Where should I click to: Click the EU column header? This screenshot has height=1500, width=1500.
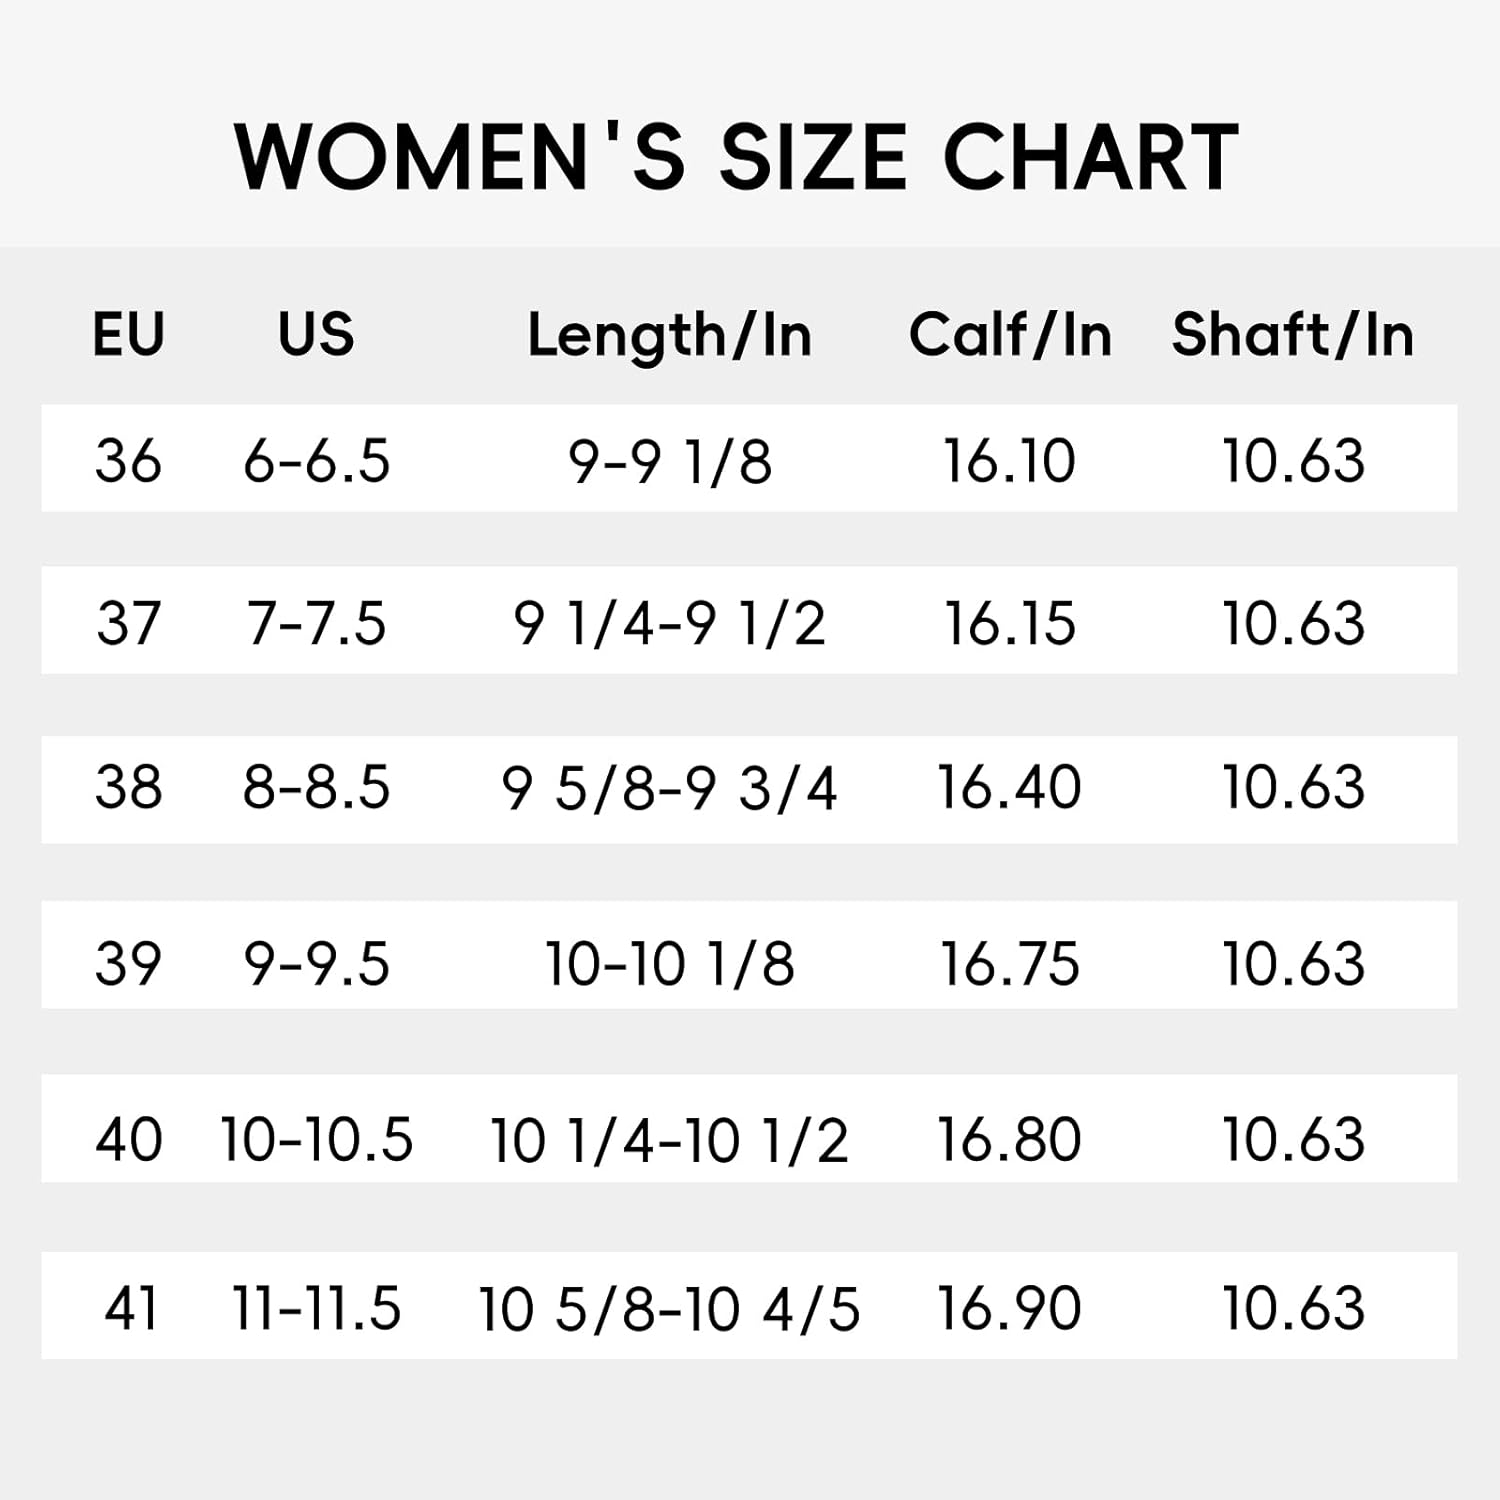click(128, 334)
